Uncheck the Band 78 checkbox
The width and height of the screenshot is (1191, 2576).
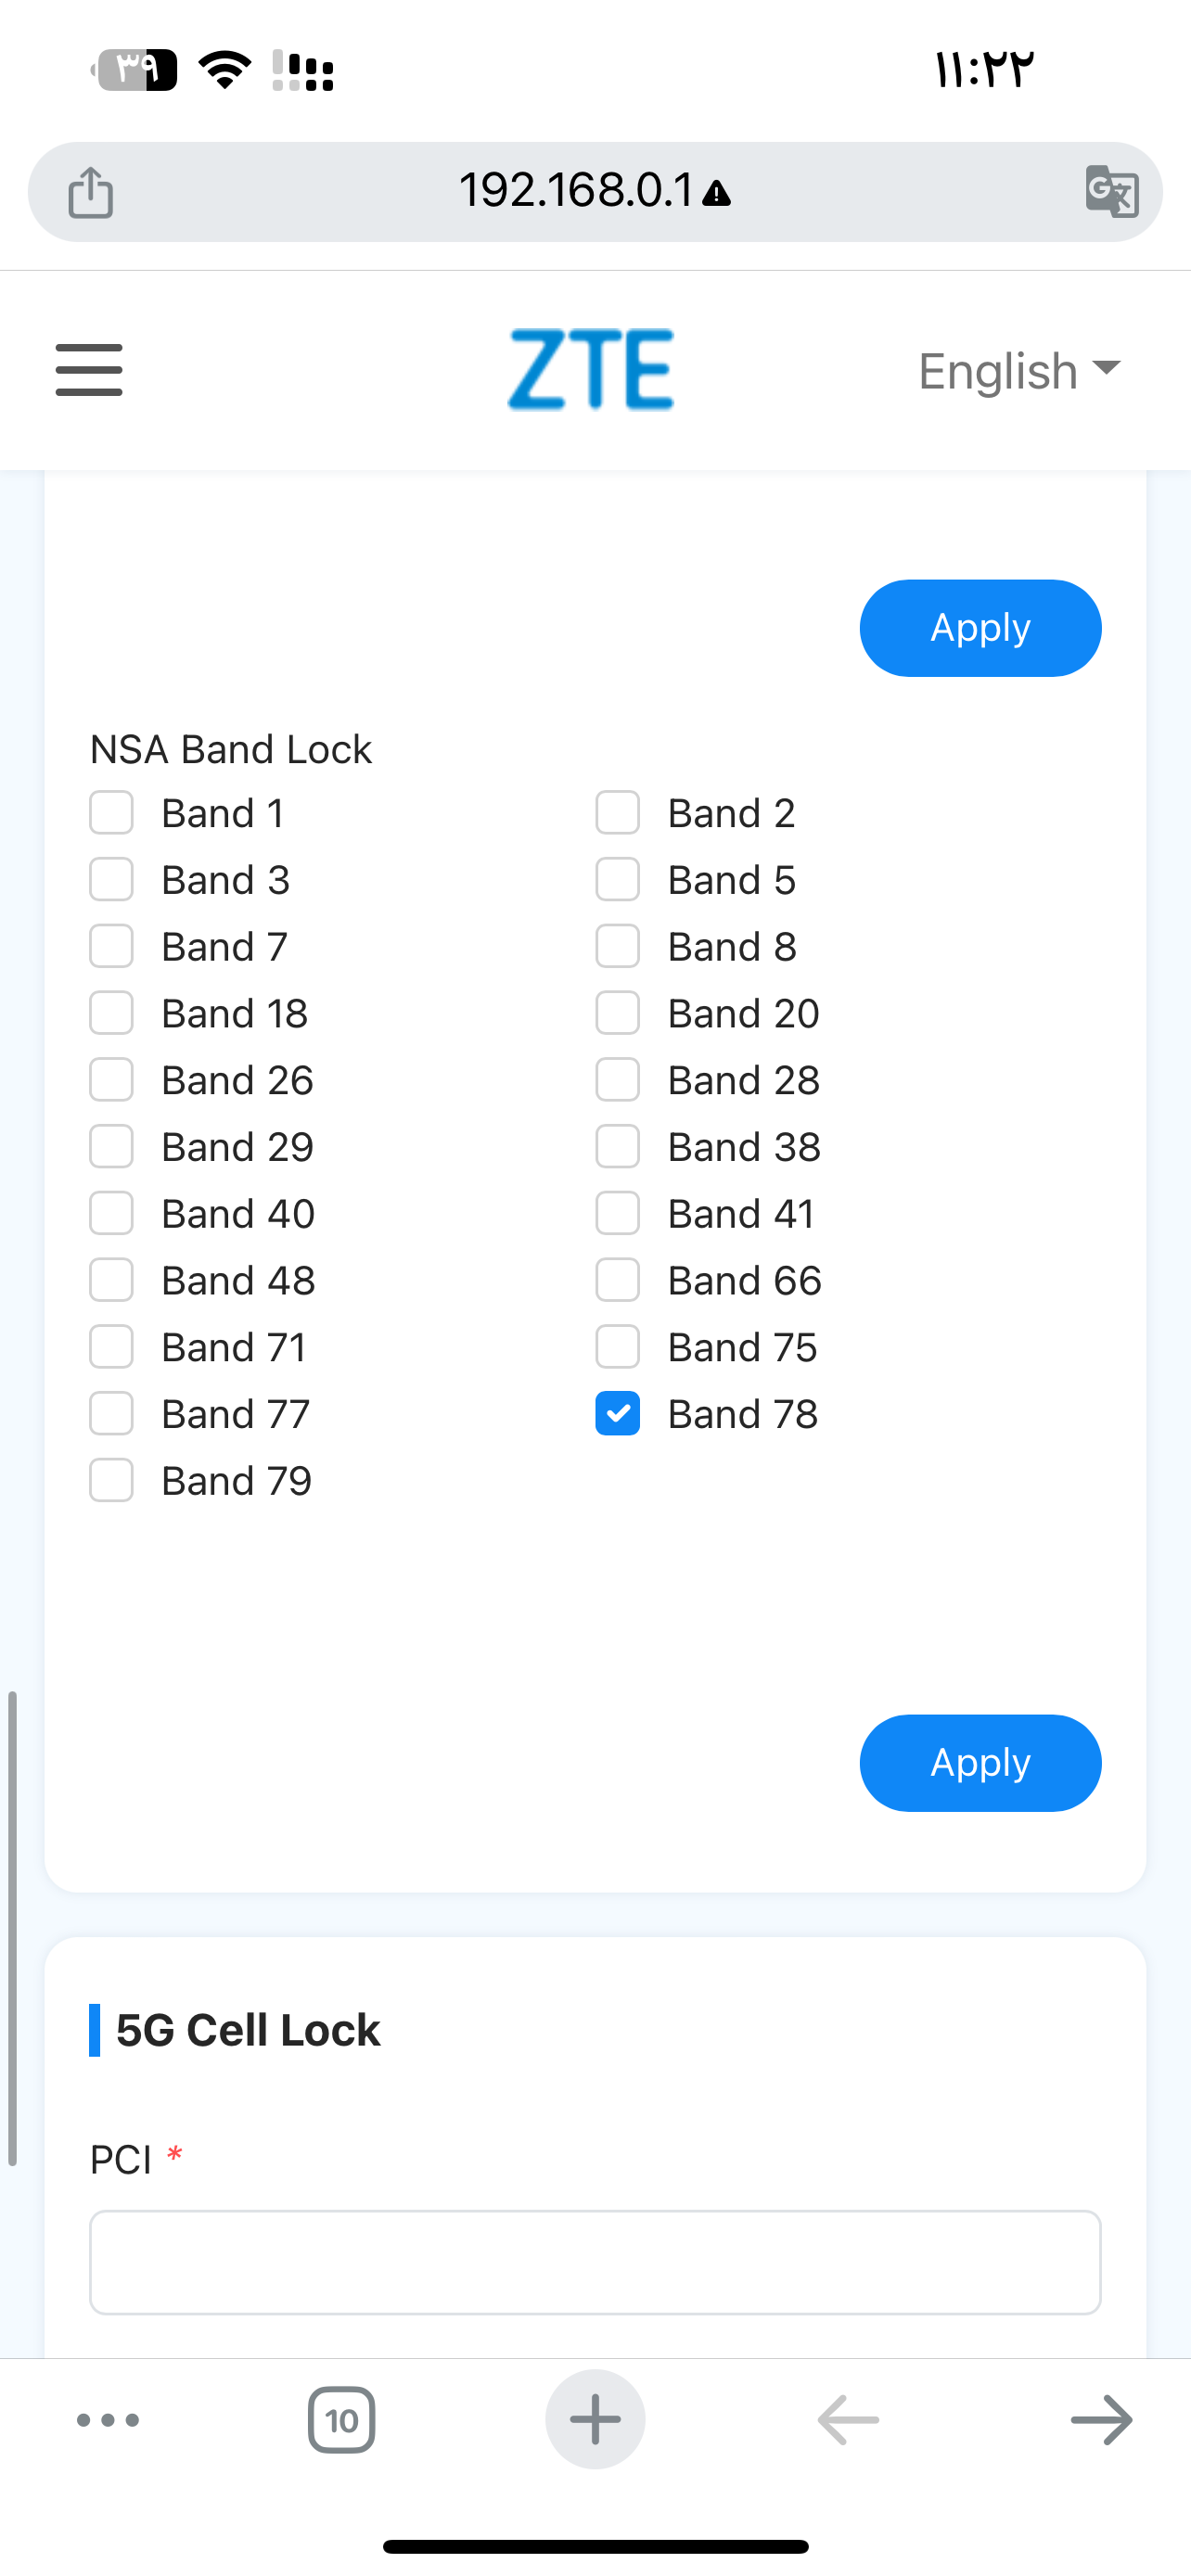617,1414
